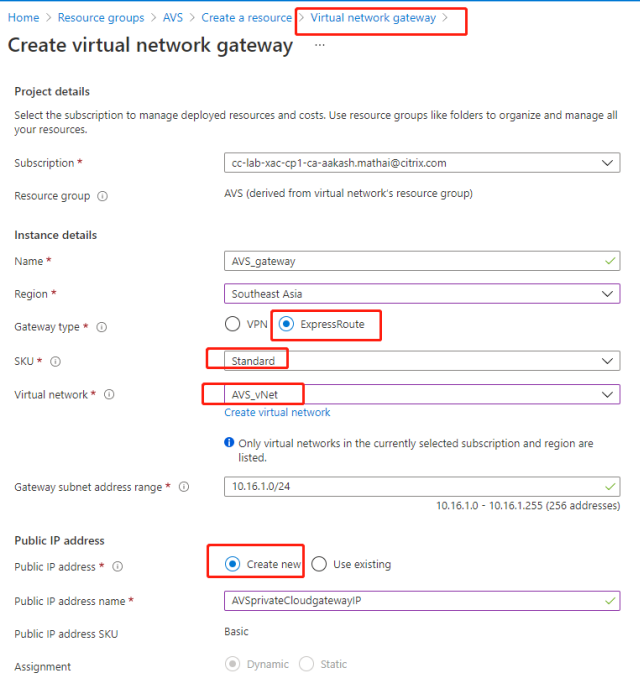This screenshot has height=685, width=640.
Task: Click the info icon beside Resource group
Action: tap(103, 196)
